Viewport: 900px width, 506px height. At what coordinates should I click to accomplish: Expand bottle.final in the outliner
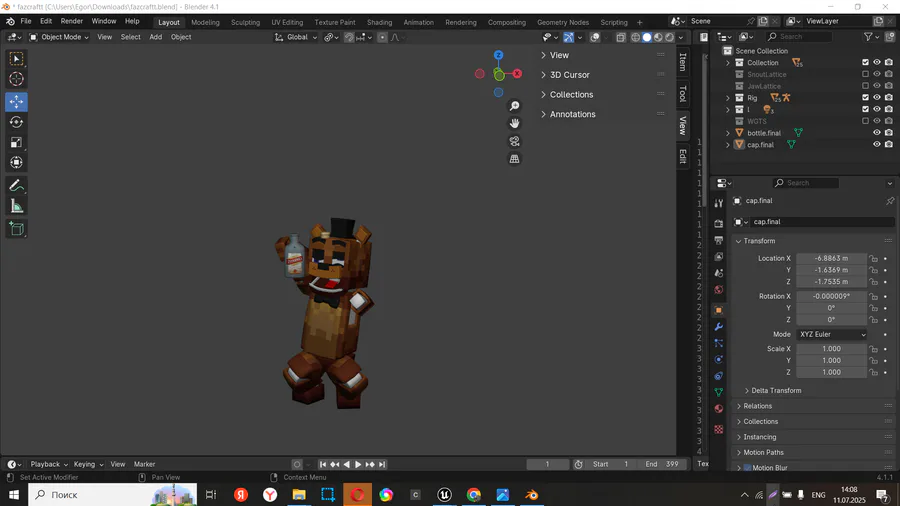click(x=728, y=133)
